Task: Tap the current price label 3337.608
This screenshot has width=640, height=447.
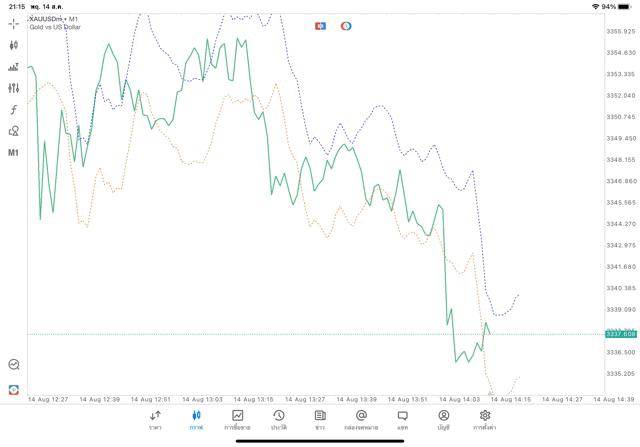Action: click(621, 335)
